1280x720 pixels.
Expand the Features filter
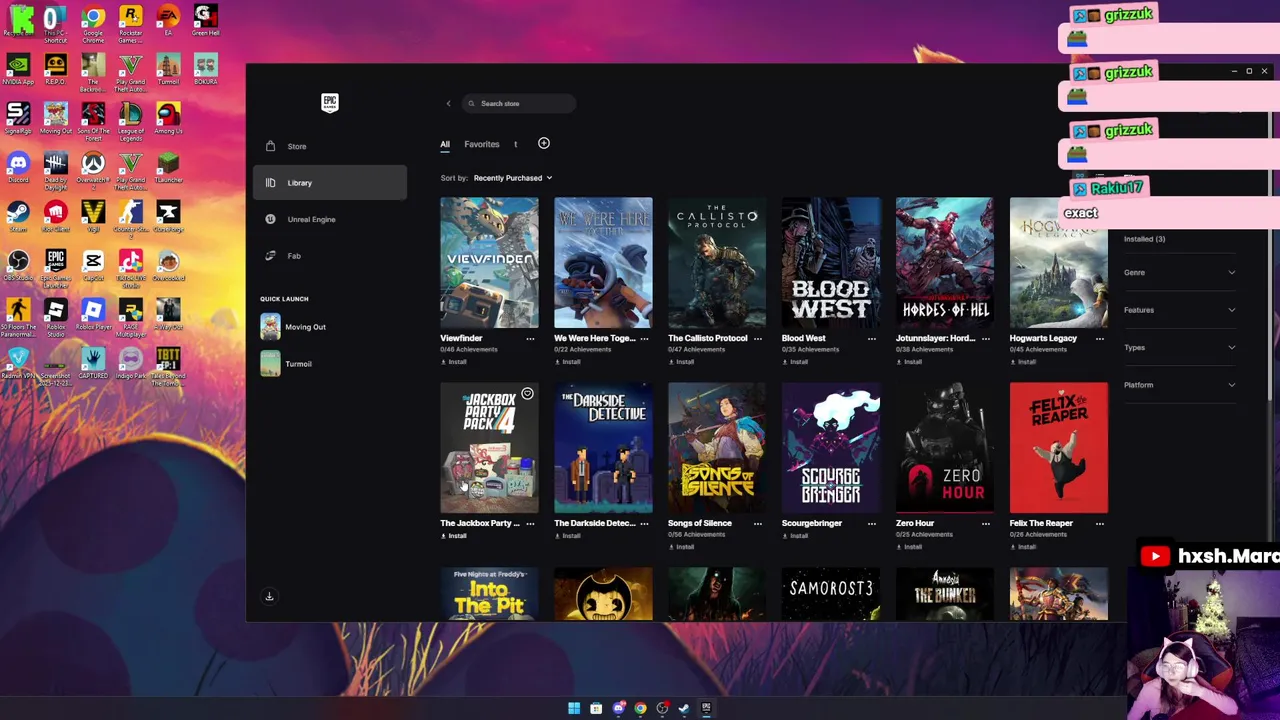[1179, 310]
